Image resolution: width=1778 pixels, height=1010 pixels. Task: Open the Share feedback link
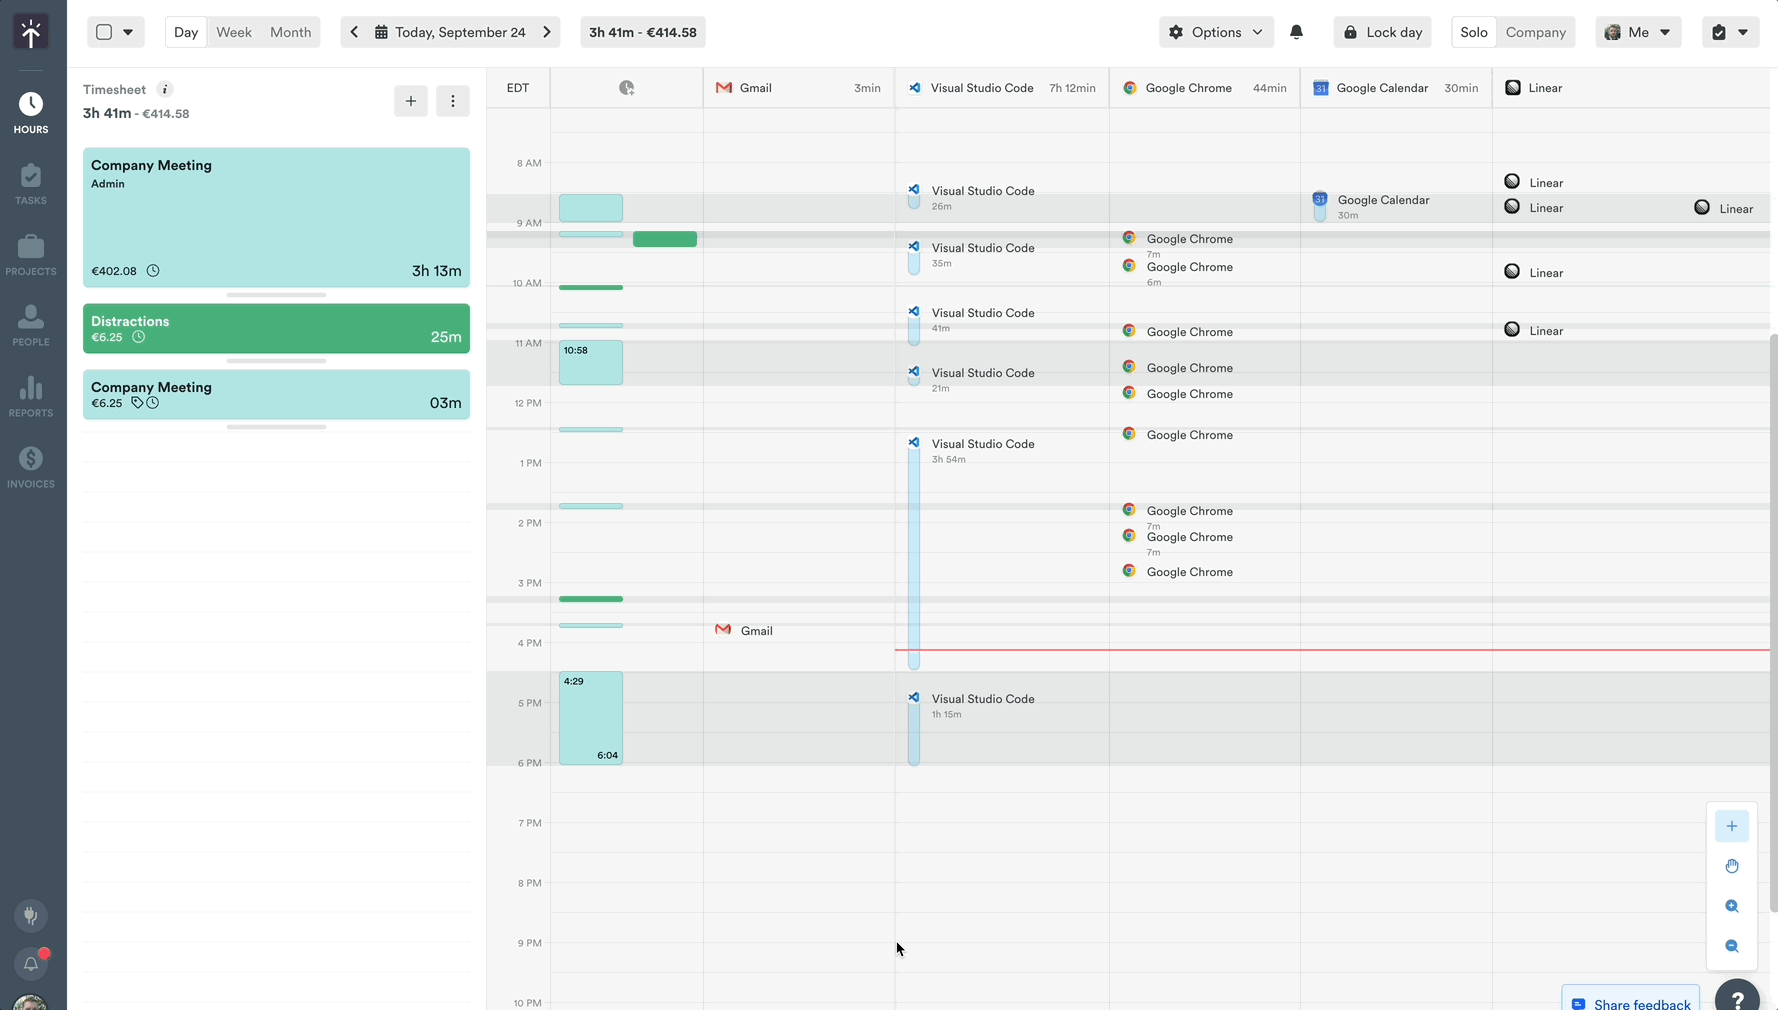(1630, 1003)
